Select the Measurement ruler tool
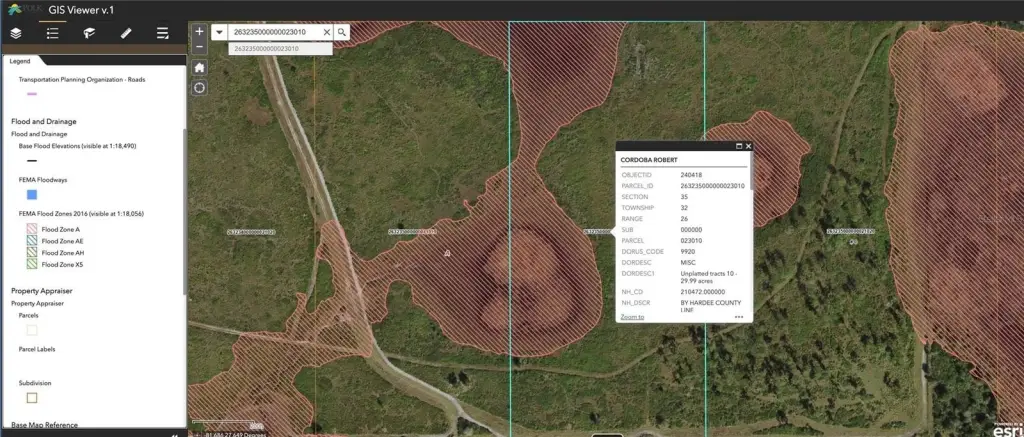The width and height of the screenshot is (1024, 437). (126, 33)
